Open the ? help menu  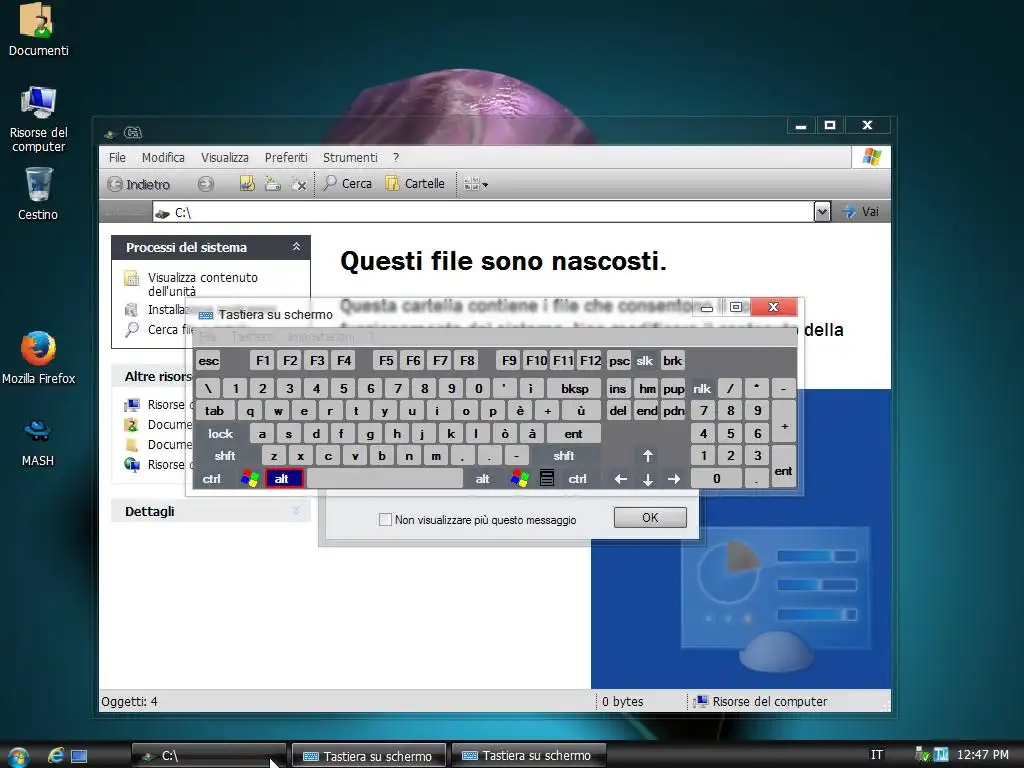[396, 157]
